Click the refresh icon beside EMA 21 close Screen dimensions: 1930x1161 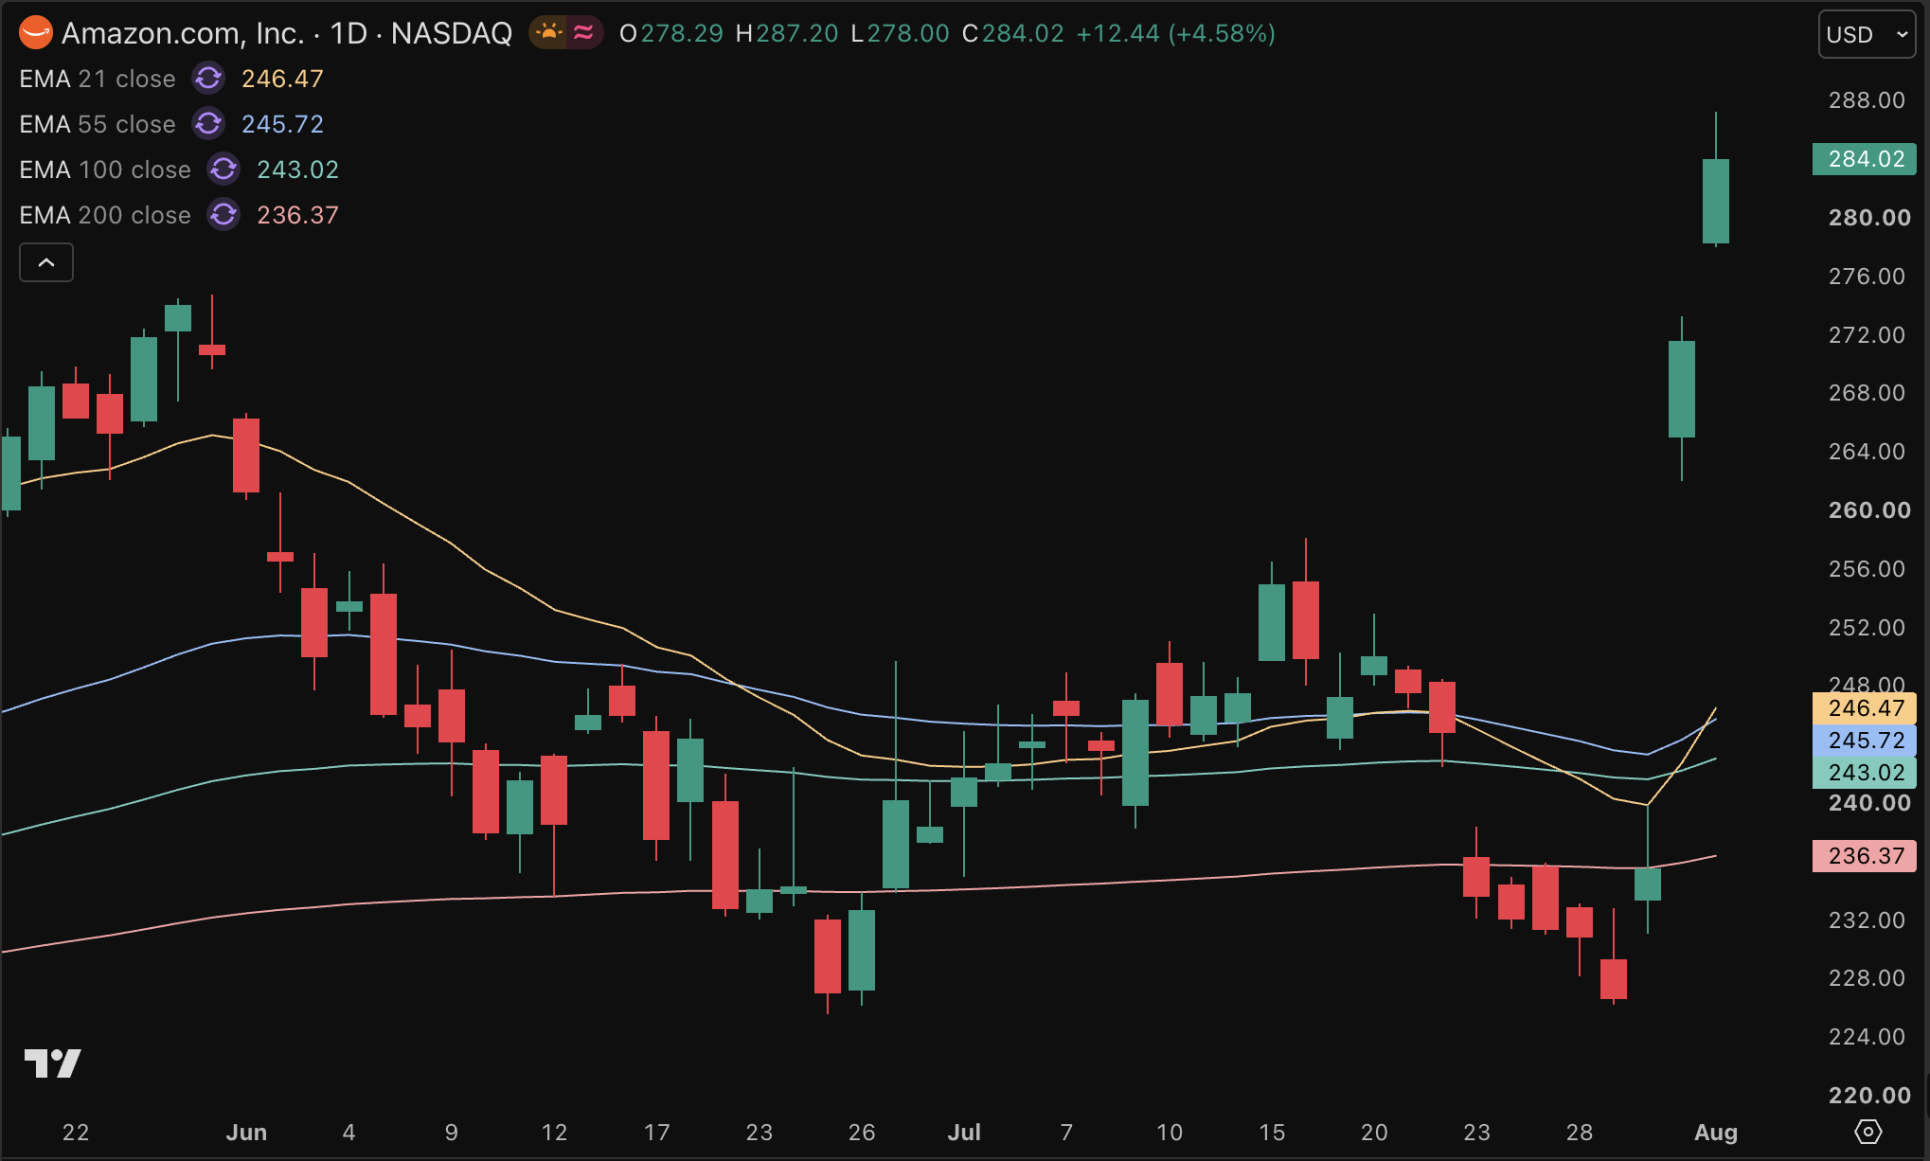pyautogui.click(x=208, y=78)
